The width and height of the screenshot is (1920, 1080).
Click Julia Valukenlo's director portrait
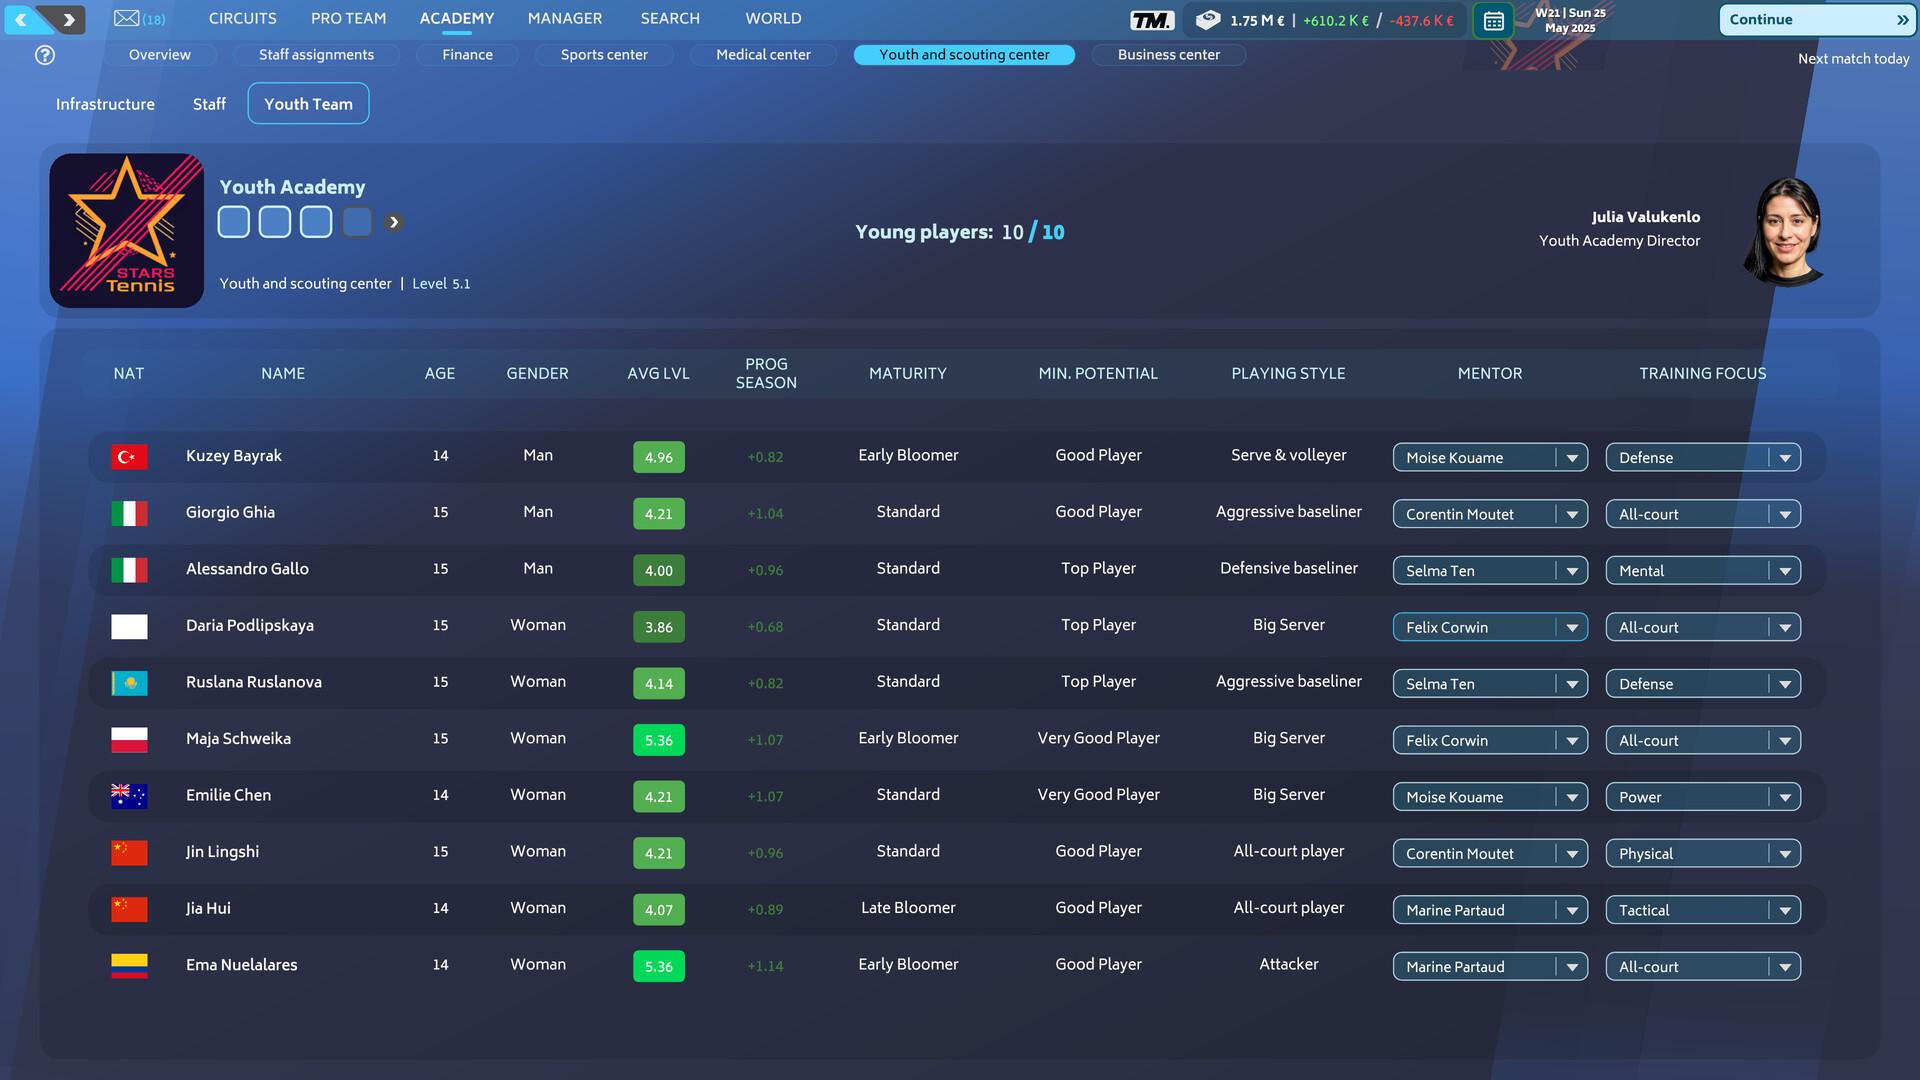click(x=1786, y=229)
